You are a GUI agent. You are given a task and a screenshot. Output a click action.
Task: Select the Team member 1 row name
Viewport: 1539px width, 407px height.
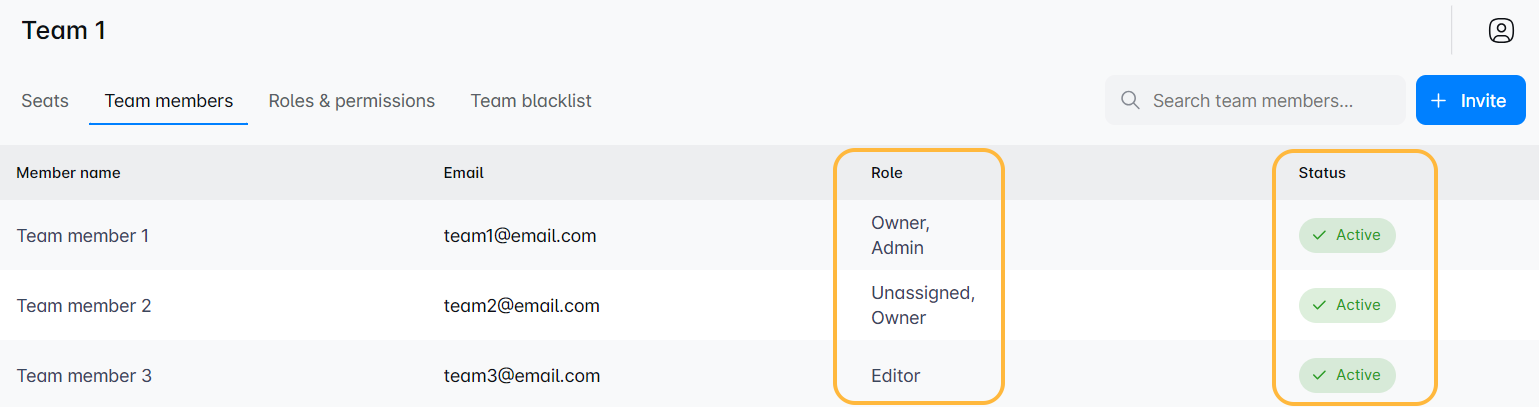(x=83, y=236)
